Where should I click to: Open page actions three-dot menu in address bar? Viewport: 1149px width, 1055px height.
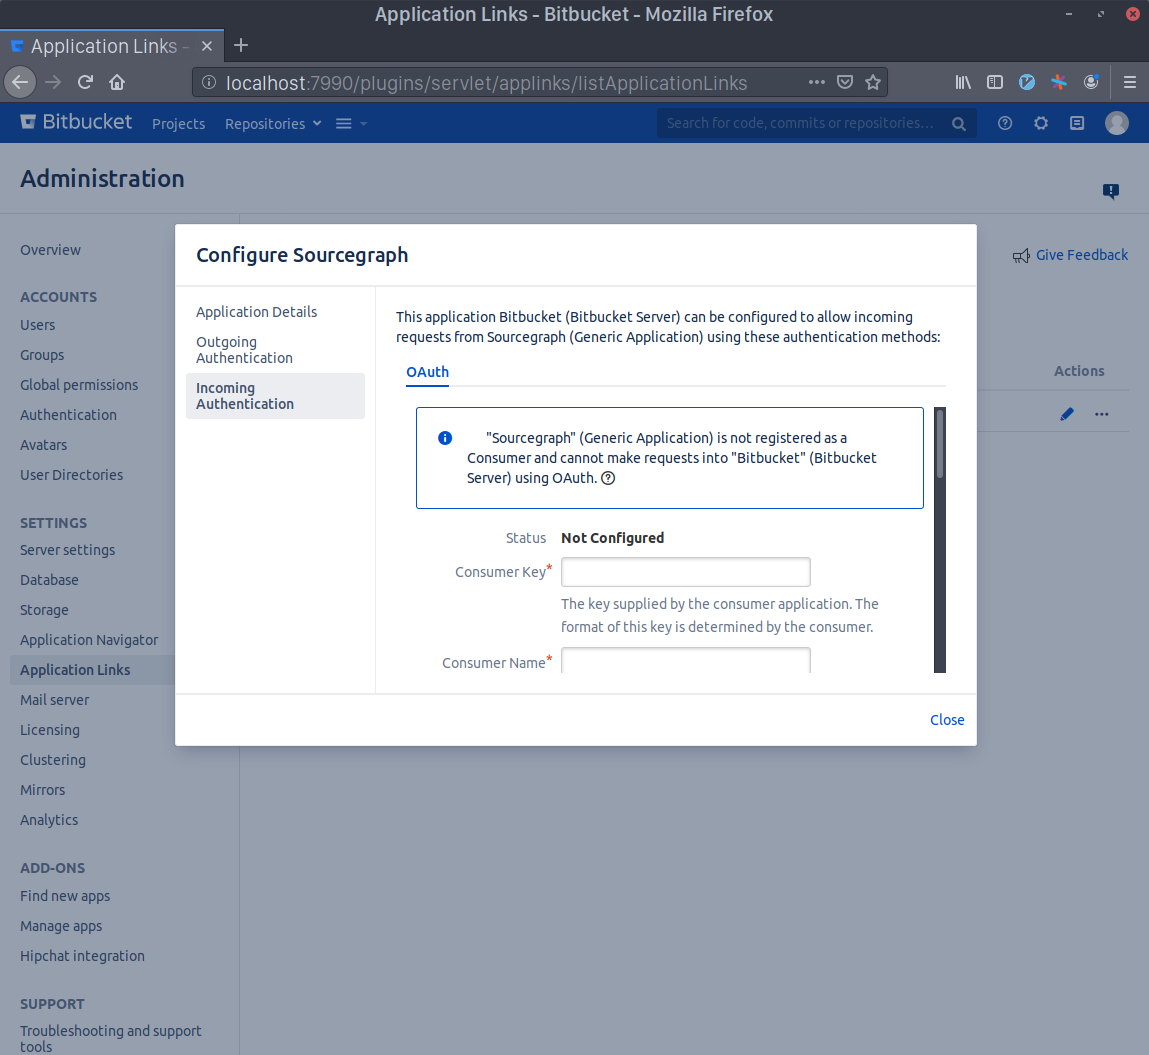pos(816,82)
